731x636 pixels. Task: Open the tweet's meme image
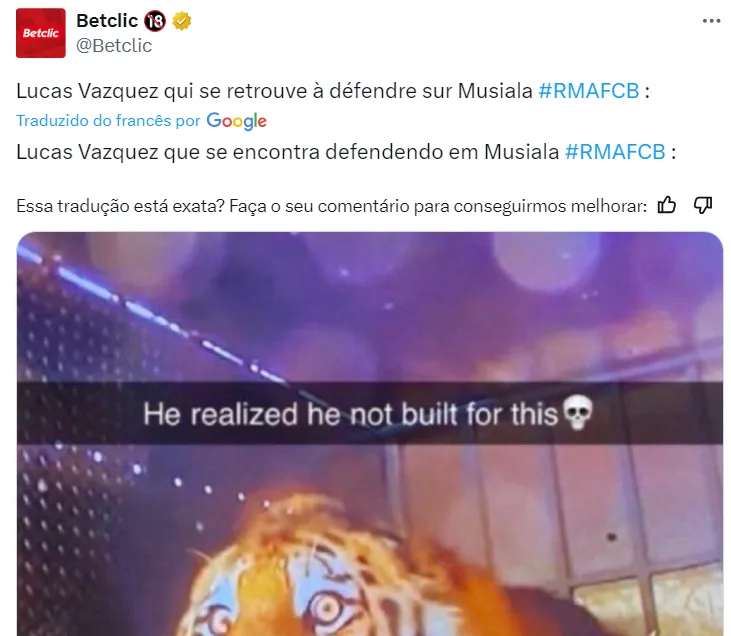(x=370, y=434)
